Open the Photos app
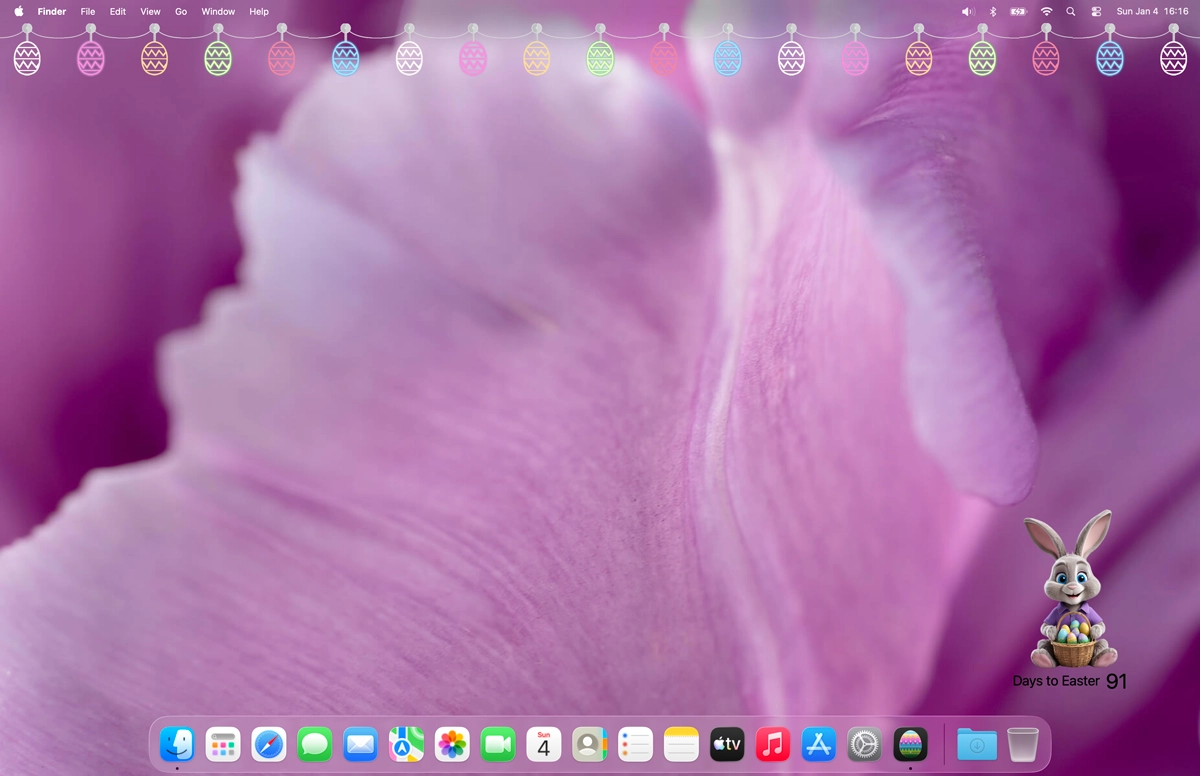This screenshot has width=1200, height=776. click(451, 744)
